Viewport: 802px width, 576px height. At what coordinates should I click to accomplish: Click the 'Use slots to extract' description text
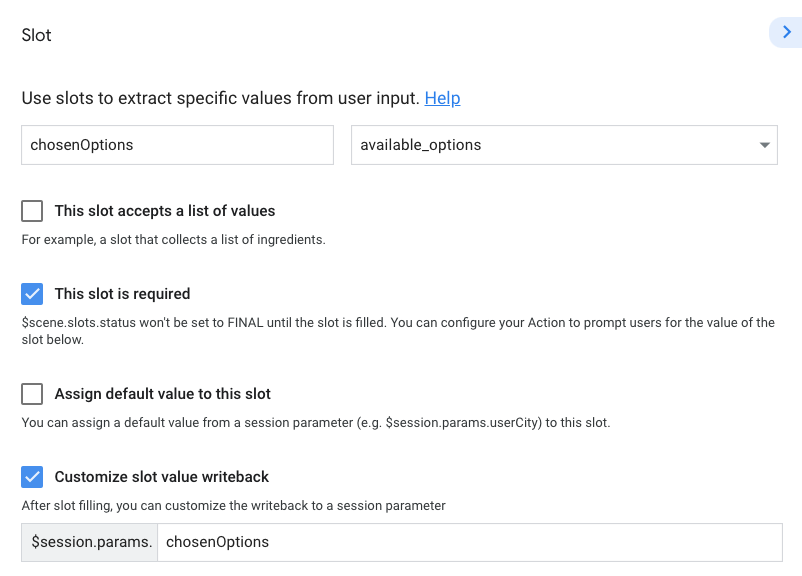[x=220, y=98]
